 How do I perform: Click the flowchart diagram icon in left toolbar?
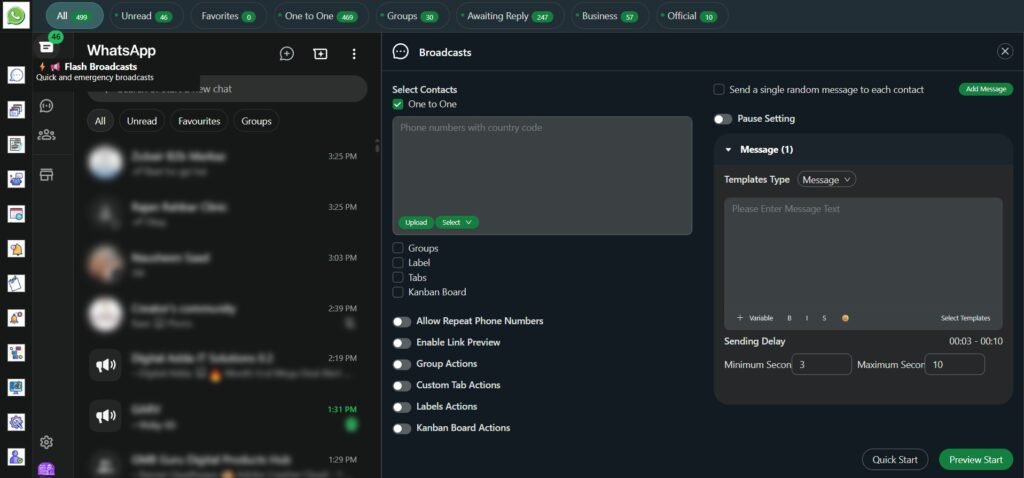tap(16, 353)
